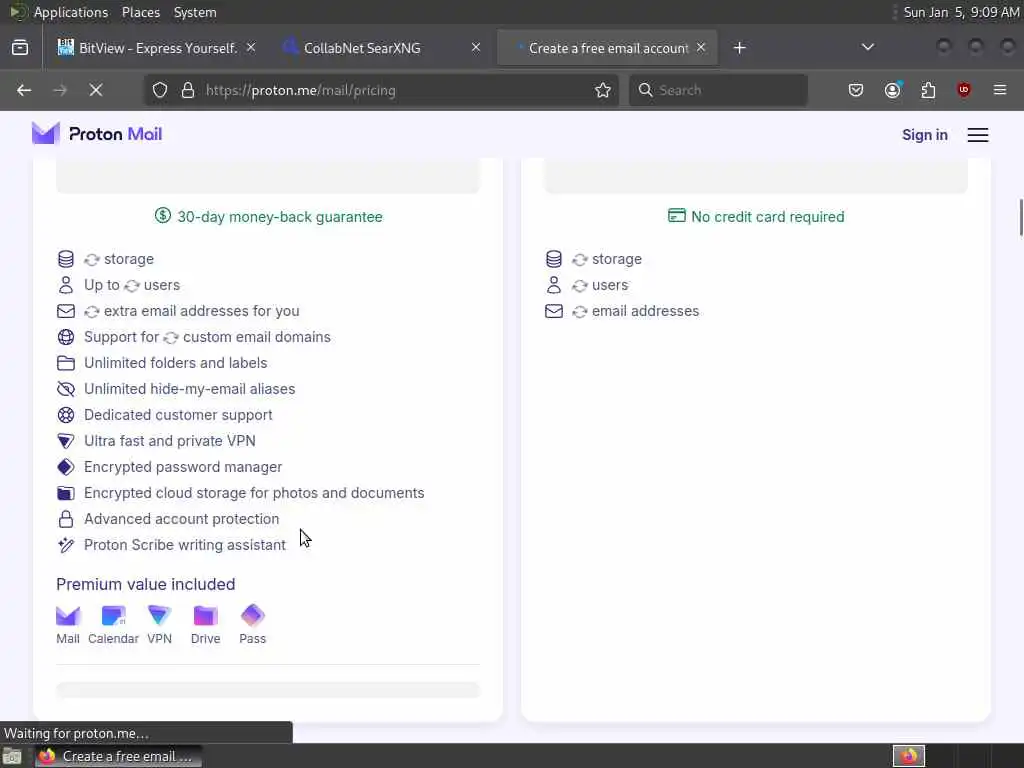Click the clock showing Sun Jan 5
Screen dimensions: 1024x768
pos(961,12)
